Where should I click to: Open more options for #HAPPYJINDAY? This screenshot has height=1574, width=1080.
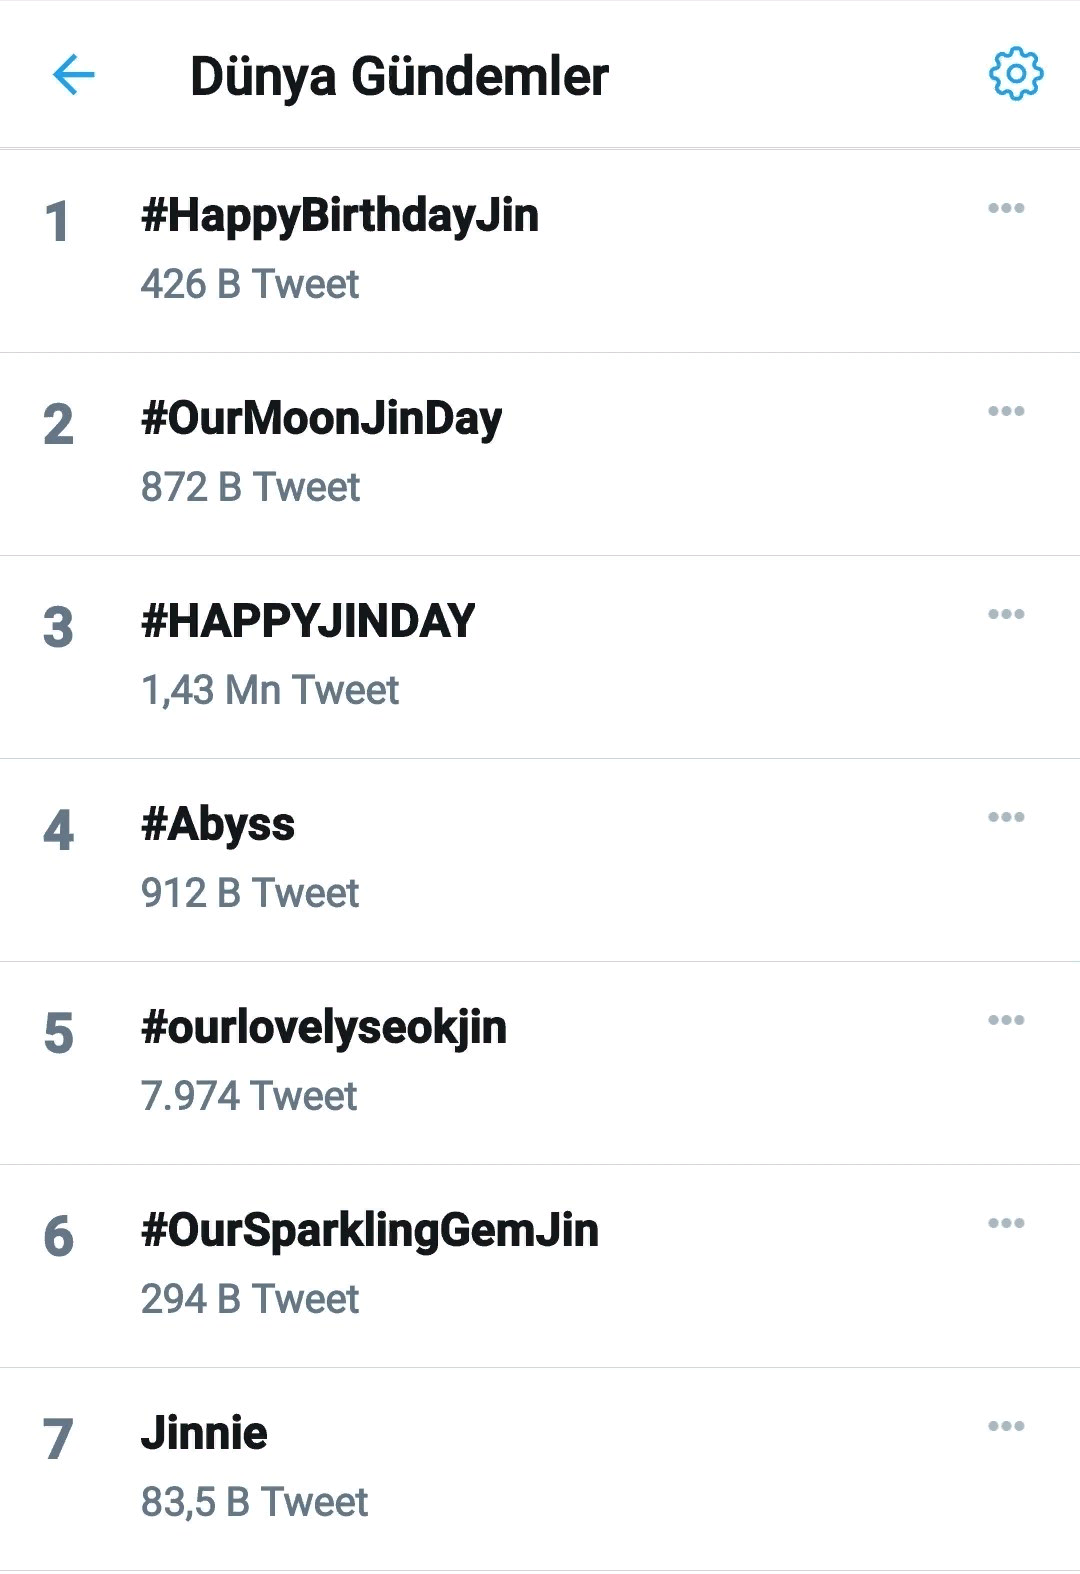click(1005, 614)
